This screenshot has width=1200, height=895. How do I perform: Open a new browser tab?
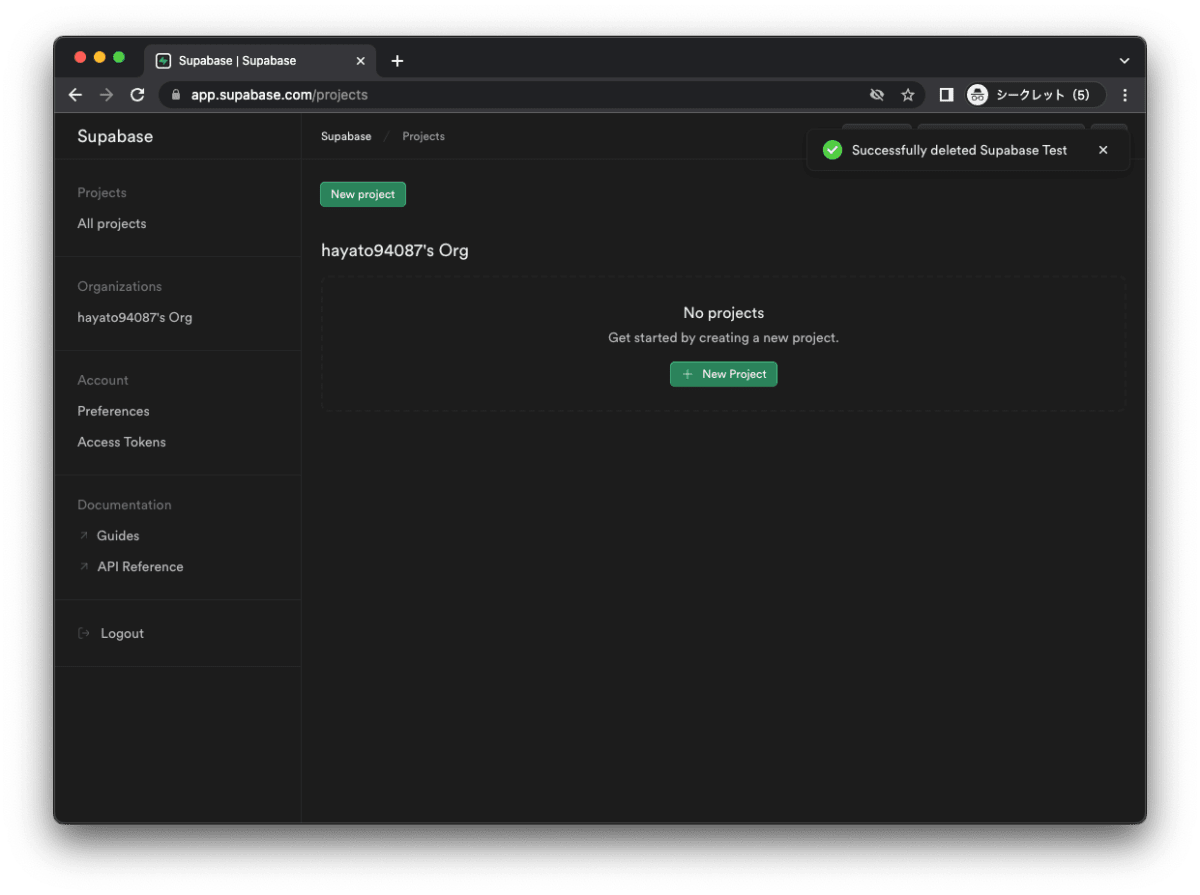point(397,61)
